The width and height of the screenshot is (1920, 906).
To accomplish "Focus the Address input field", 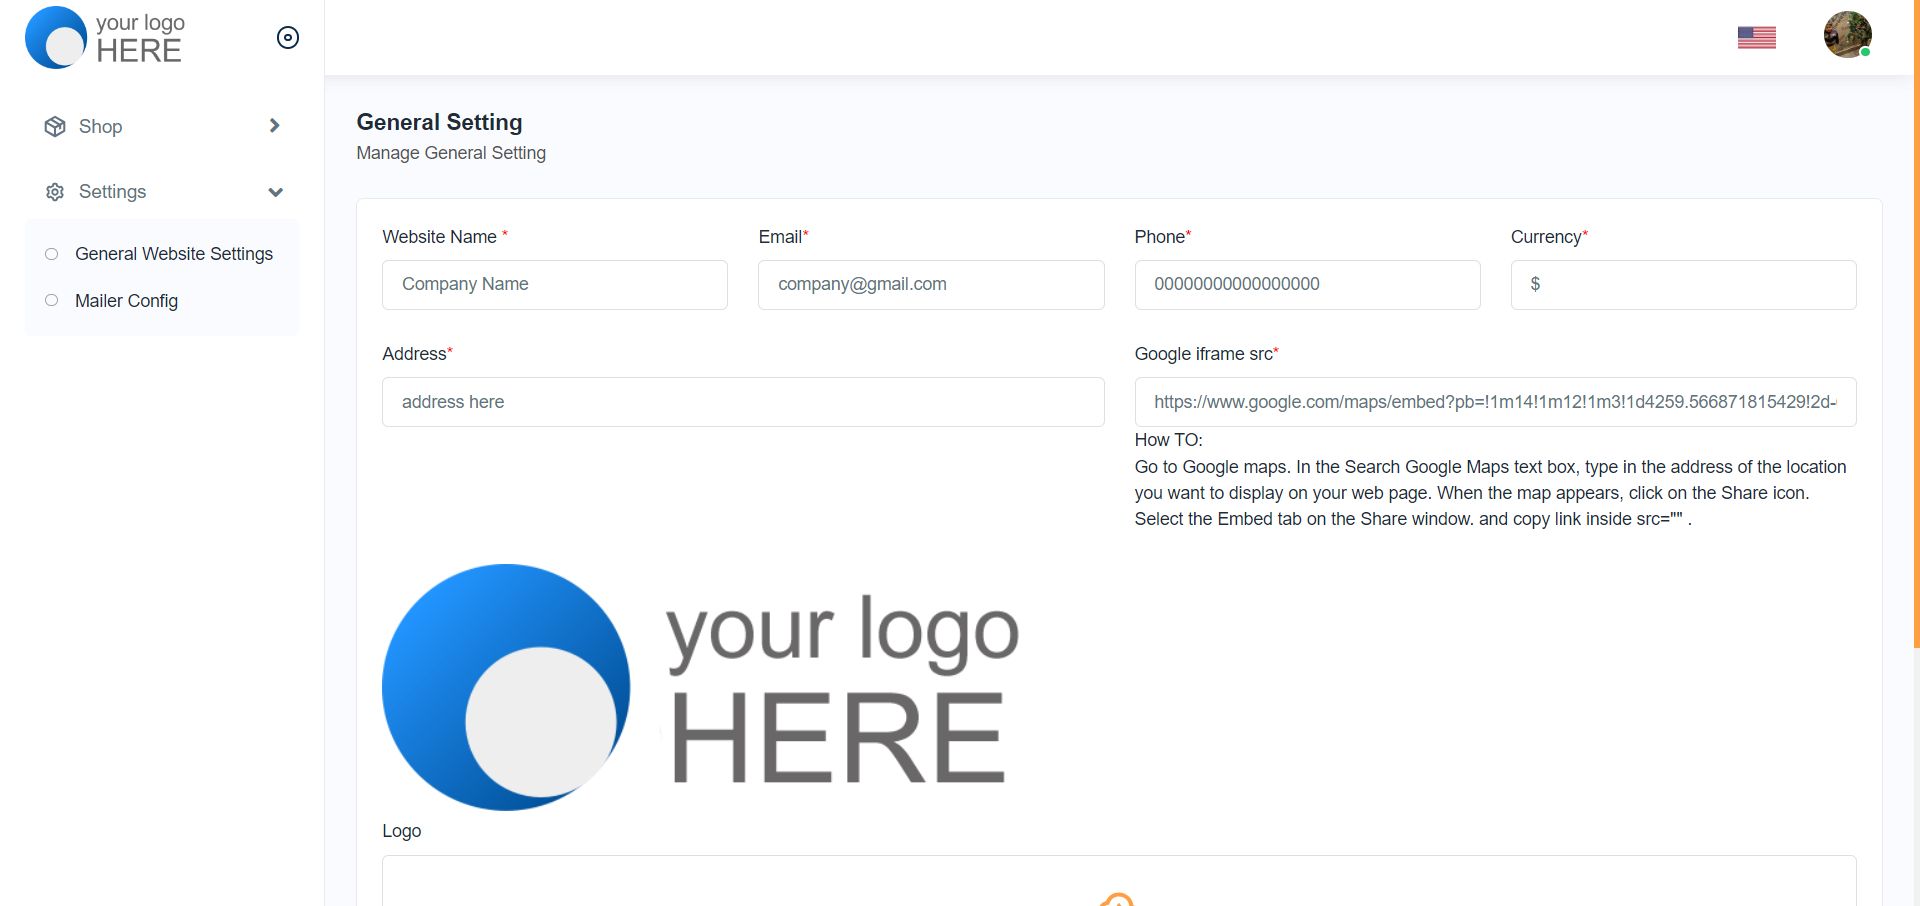I will tap(743, 402).
